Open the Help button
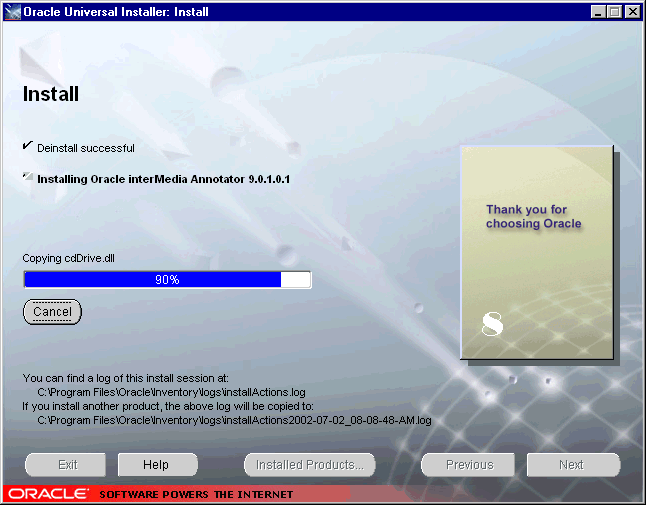 click(x=158, y=465)
